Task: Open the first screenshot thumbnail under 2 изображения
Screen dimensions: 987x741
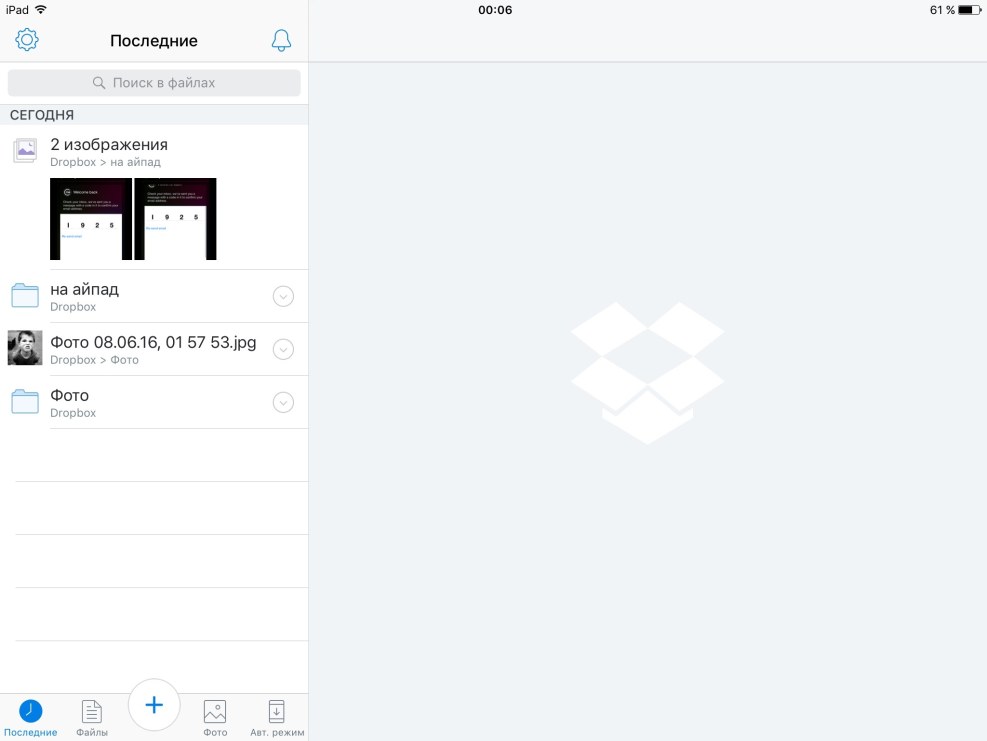Action: 90,218
